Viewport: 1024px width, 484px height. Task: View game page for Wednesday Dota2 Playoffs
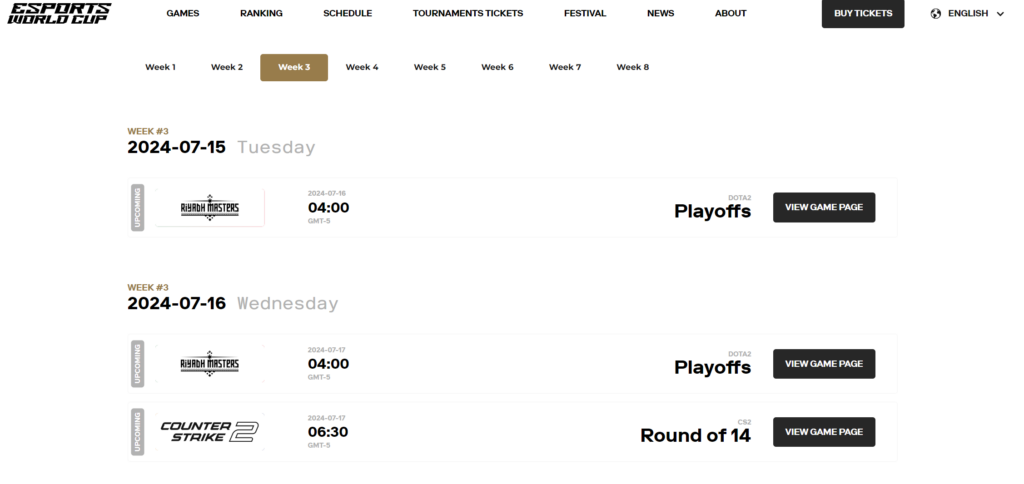(824, 364)
